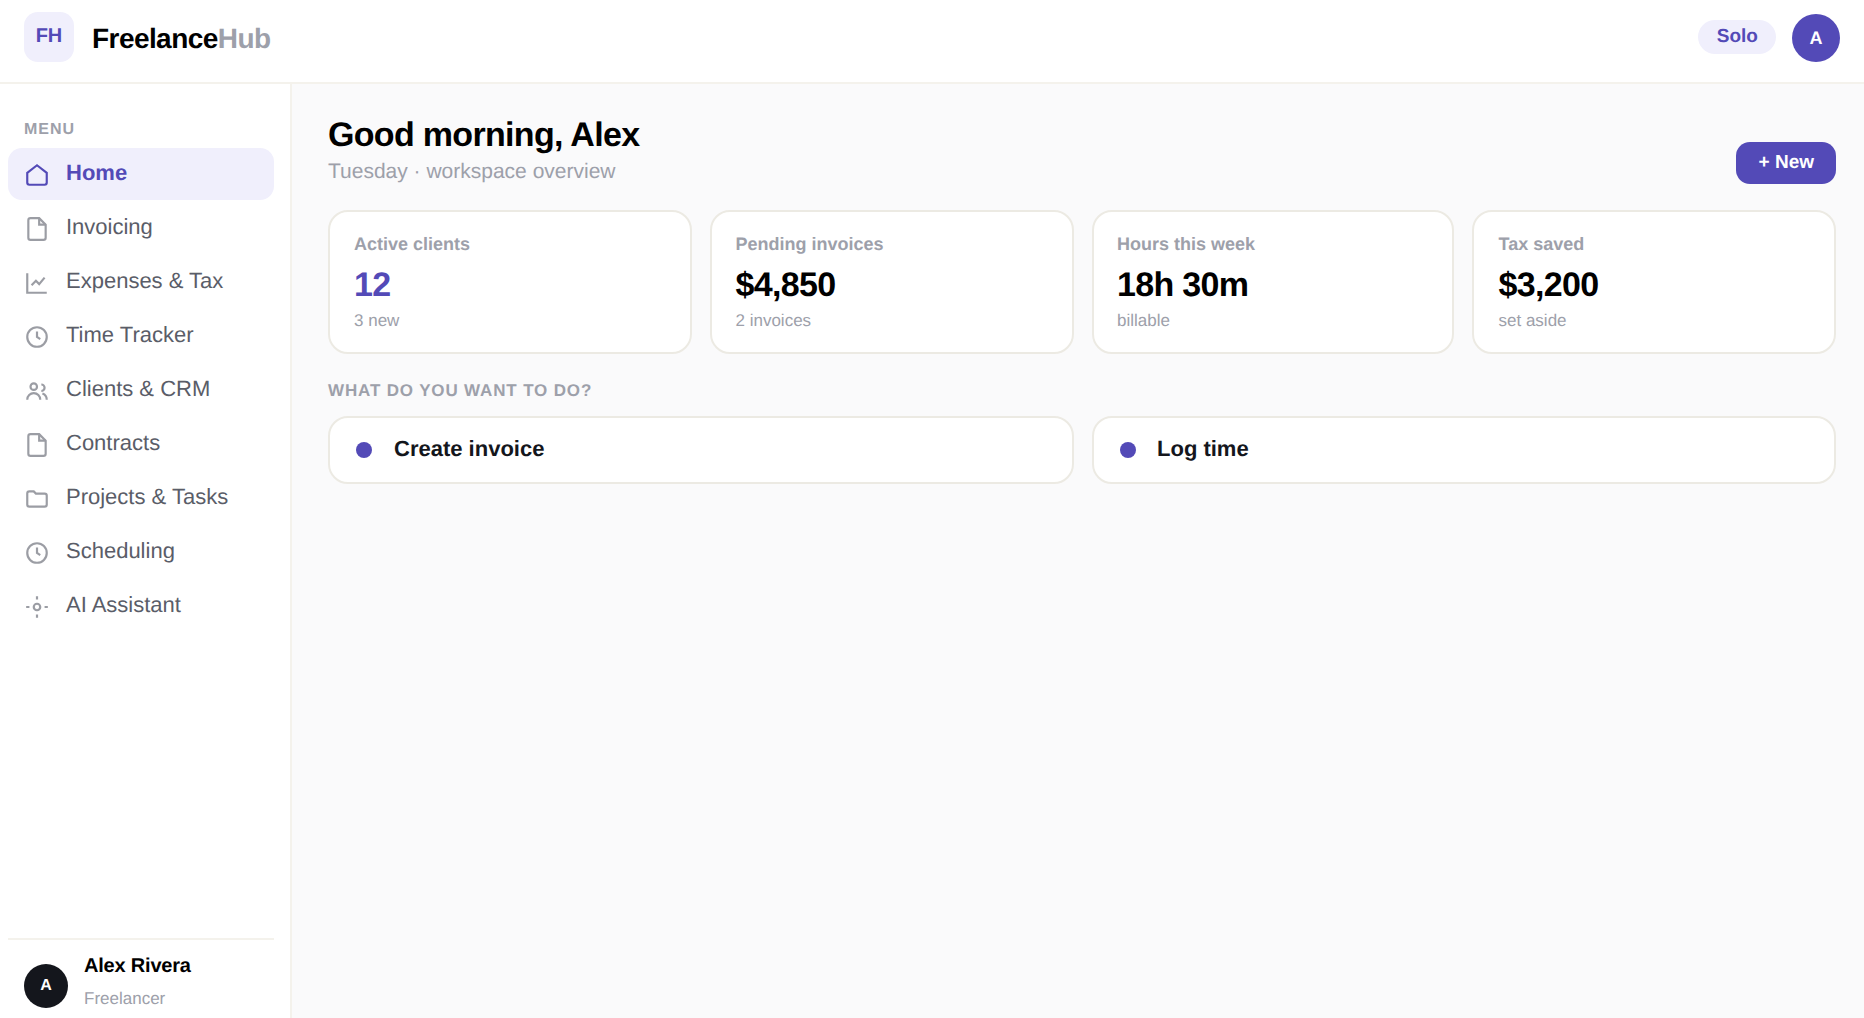This screenshot has width=1864, height=1018.
Task: Click the FreelanceHub brand name
Action: [x=181, y=39]
